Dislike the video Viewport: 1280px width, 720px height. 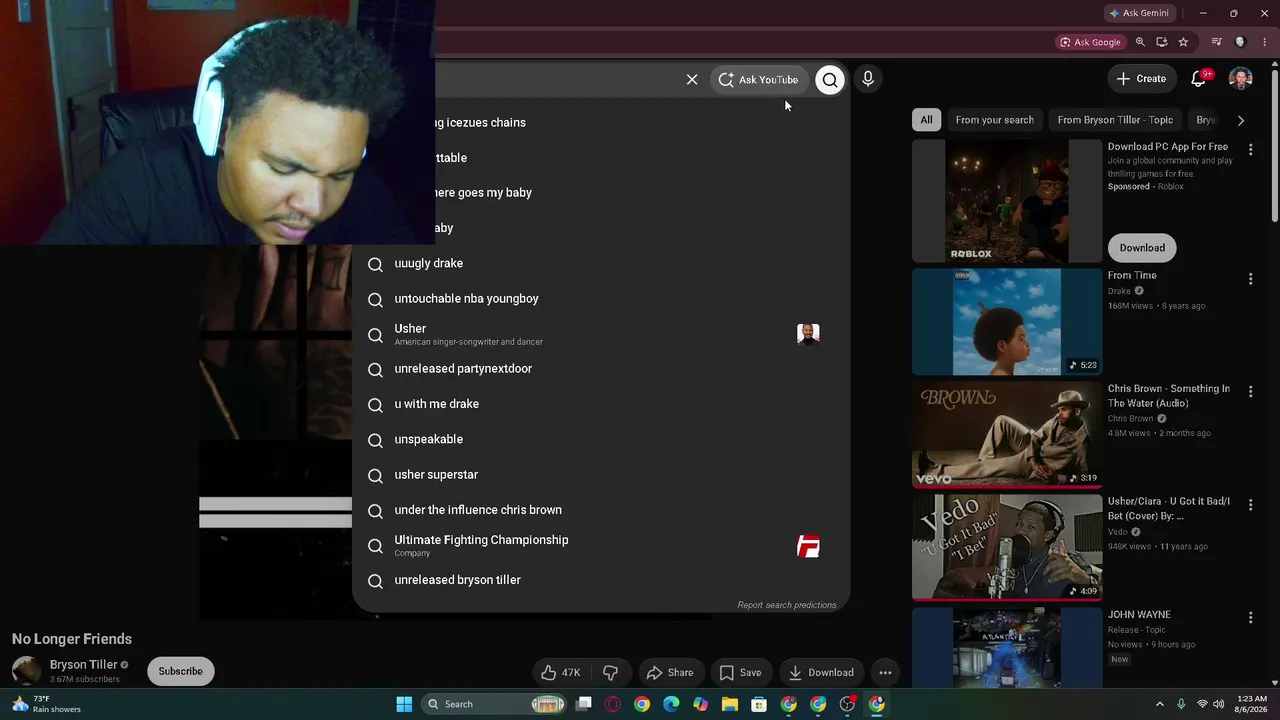610,672
